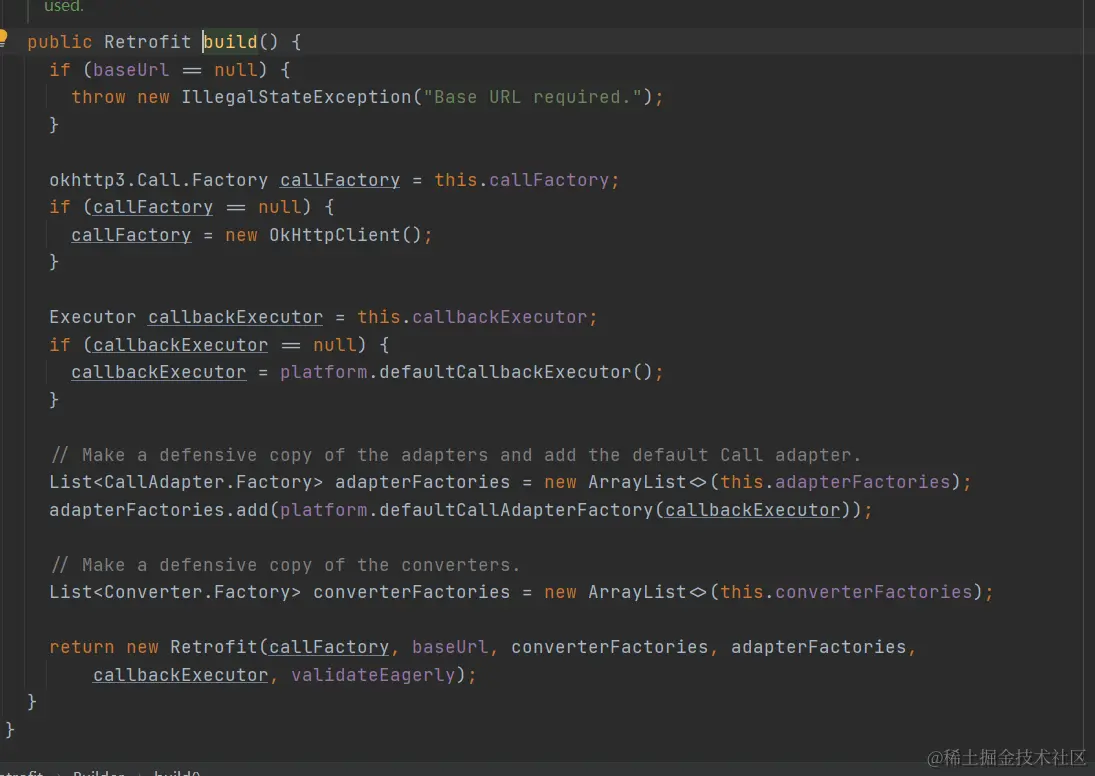Click the 'defensive copy of the converters' comment
1095x776 pixels.
pyautogui.click(x=285, y=565)
